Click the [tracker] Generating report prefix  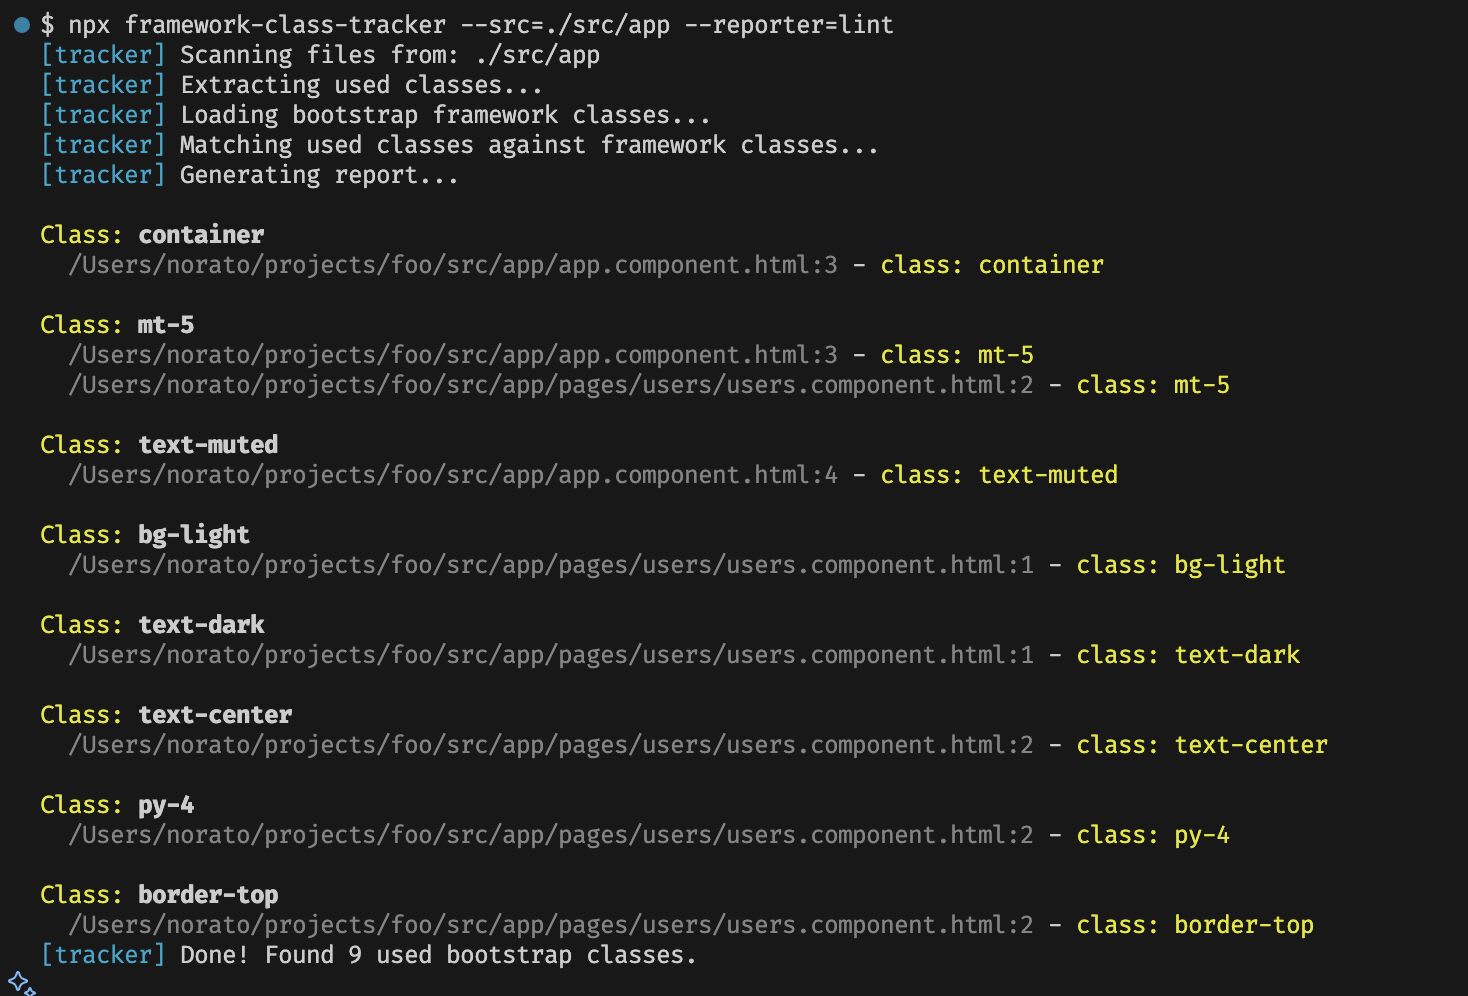tap(101, 175)
